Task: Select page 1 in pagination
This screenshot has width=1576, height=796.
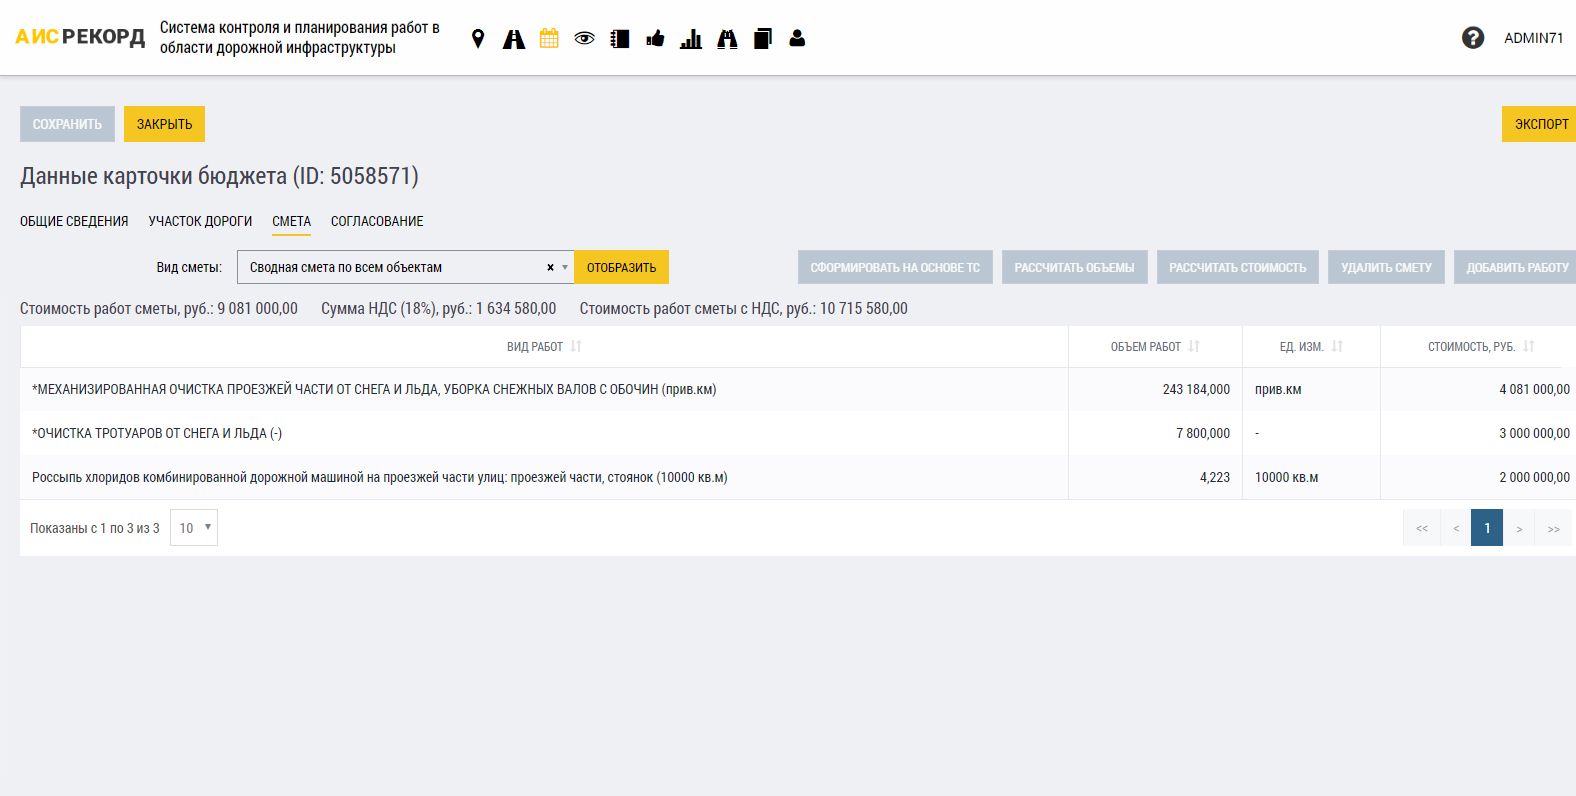Action: (1487, 528)
